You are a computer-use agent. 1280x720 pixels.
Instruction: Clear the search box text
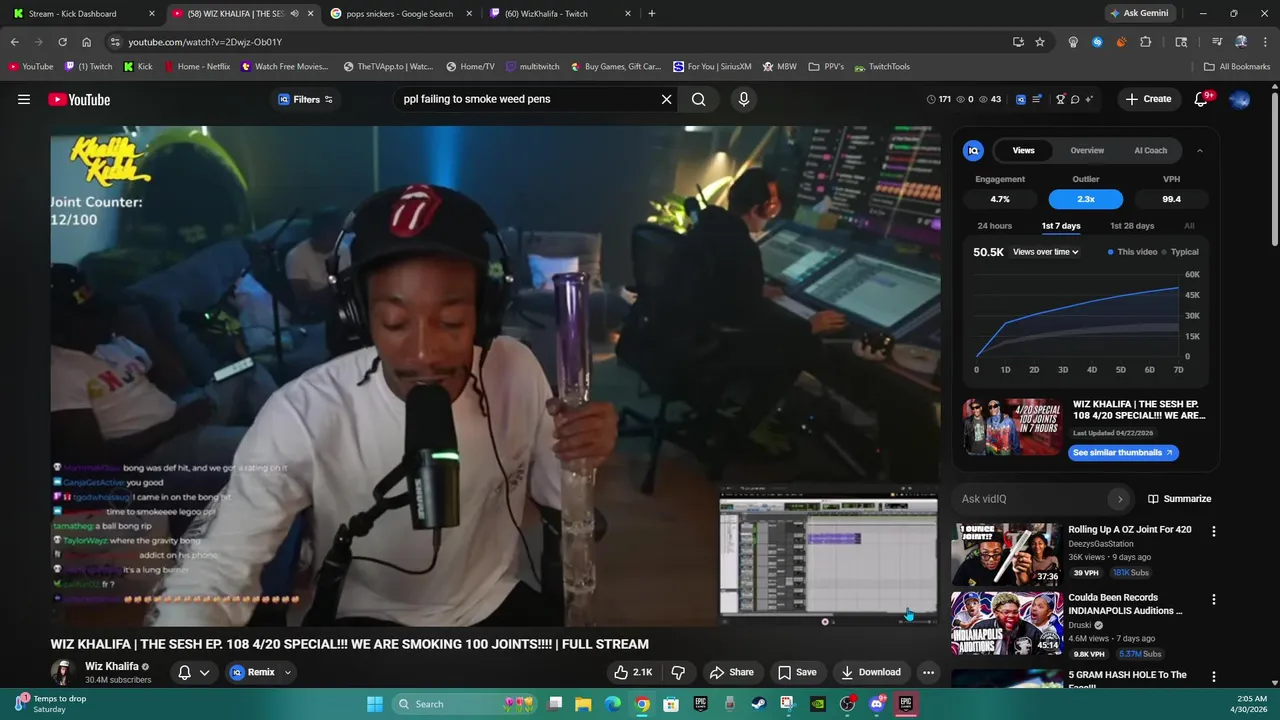tap(666, 99)
